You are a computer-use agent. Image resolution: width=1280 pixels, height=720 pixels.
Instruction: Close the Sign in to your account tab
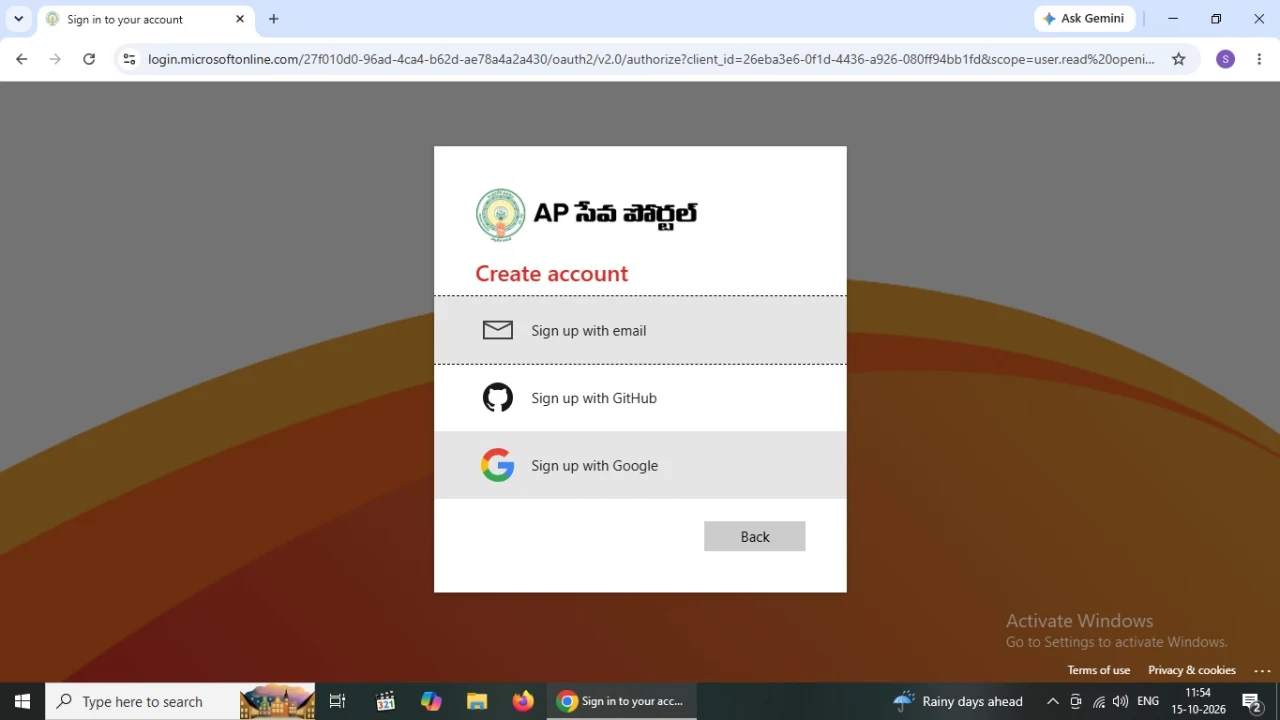240,19
